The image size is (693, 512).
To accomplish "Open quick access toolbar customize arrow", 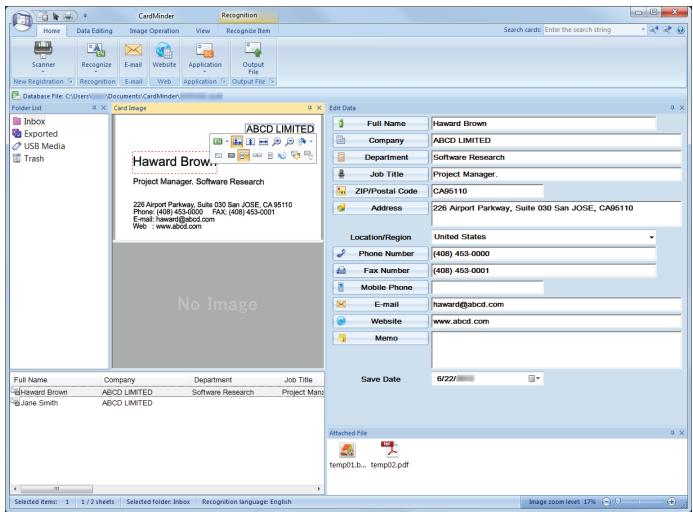I will coord(85,17).
